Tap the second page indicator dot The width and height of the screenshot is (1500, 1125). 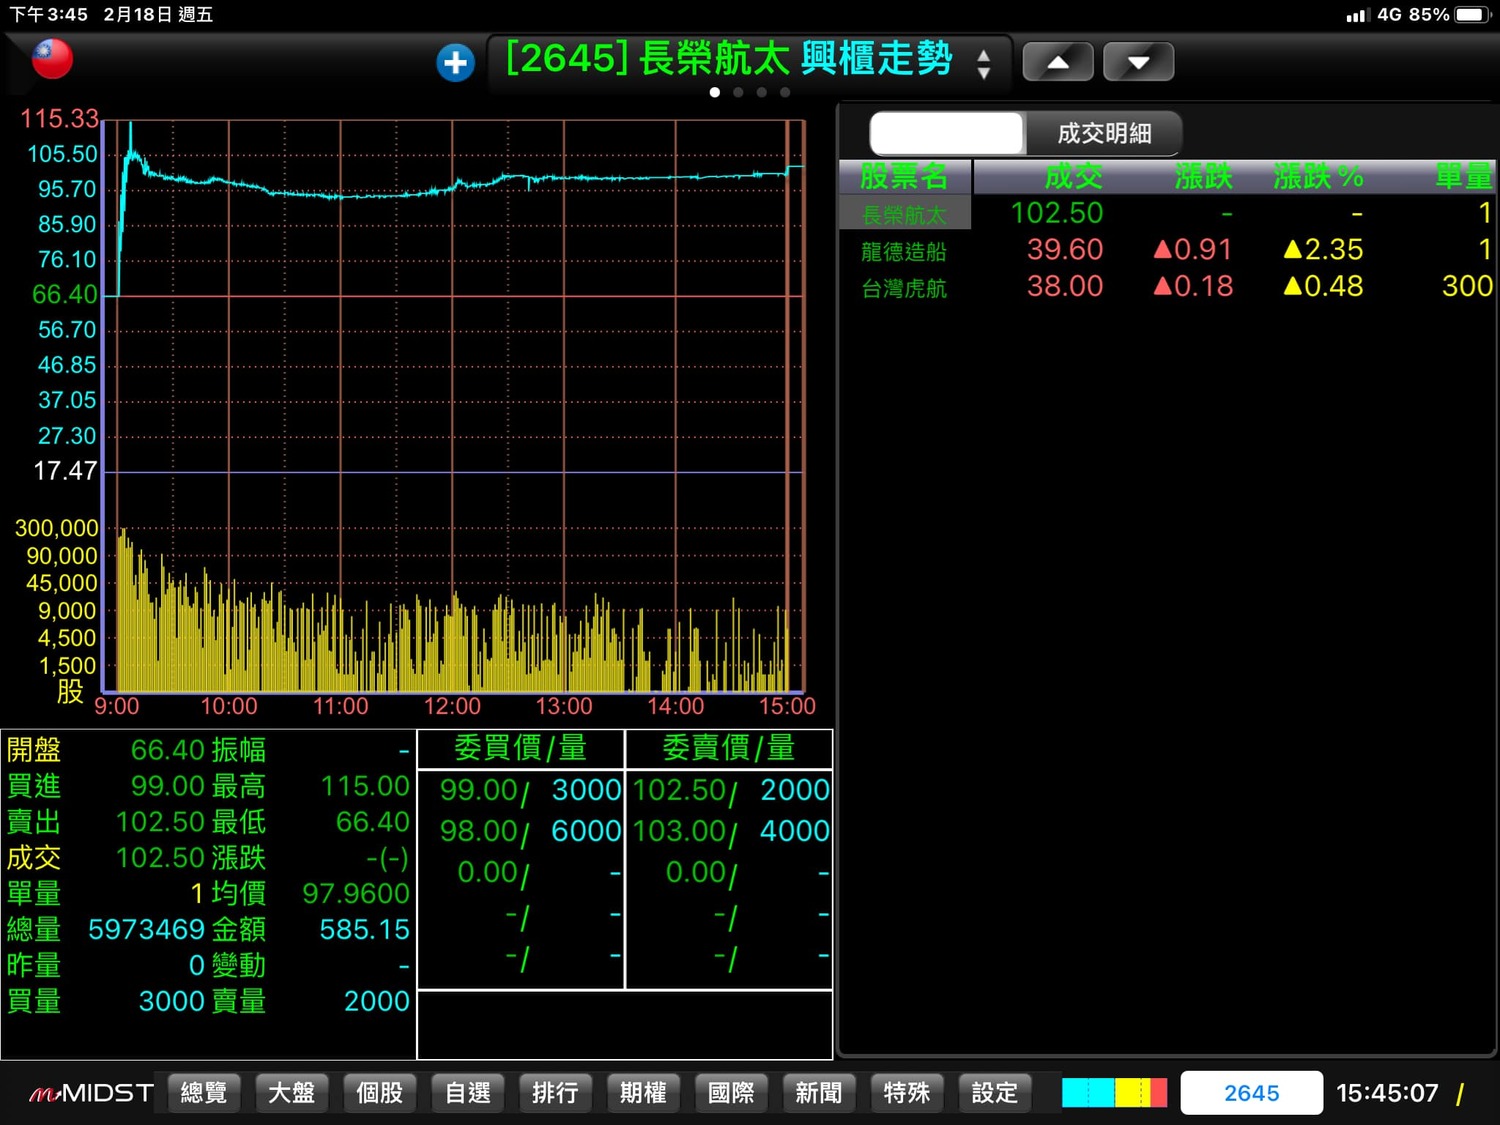[x=738, y=92]
